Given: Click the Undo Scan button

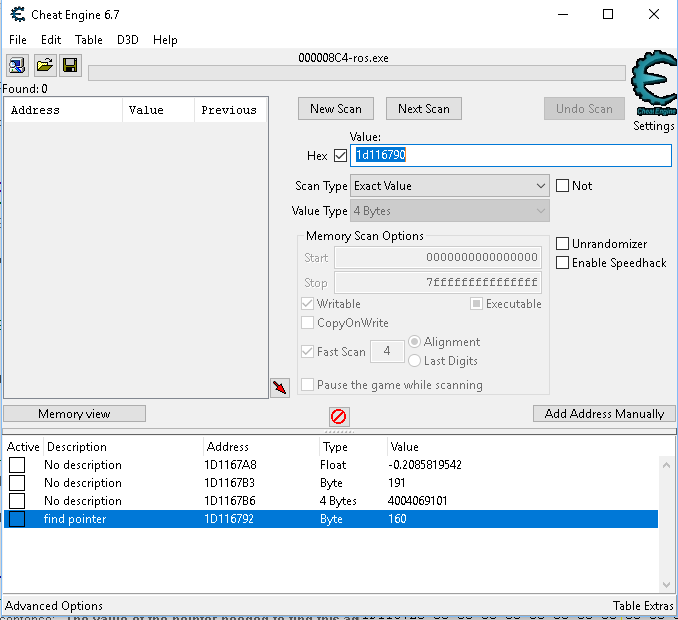Looking at the screenshot, I should pos(584,109).
